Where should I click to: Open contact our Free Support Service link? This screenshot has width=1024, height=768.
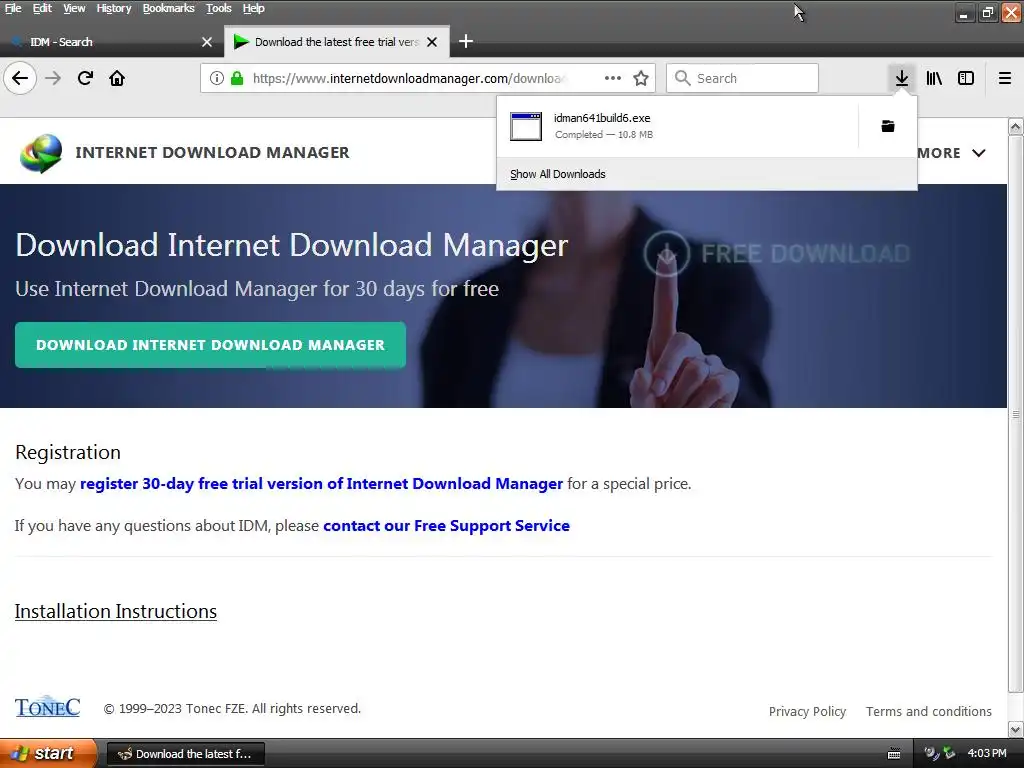click(x=447, y=526)
